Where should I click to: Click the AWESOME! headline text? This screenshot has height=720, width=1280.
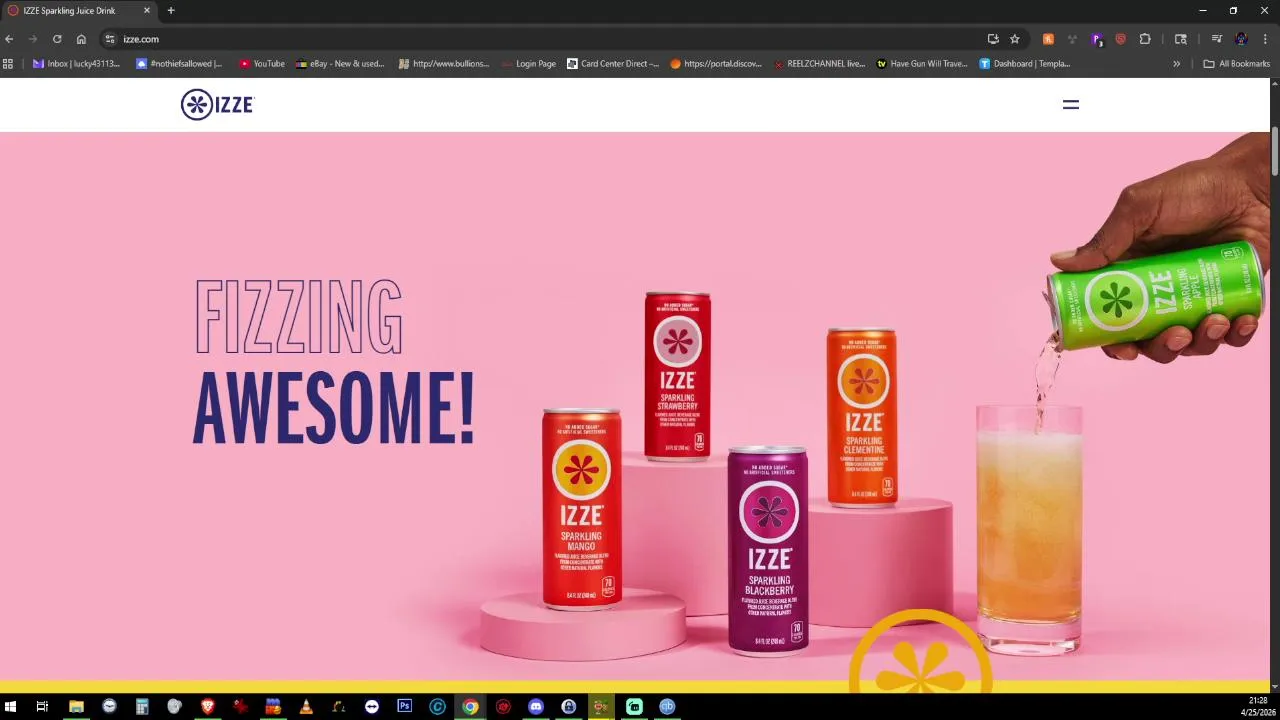pyautogui.click(x=333, y=408)
